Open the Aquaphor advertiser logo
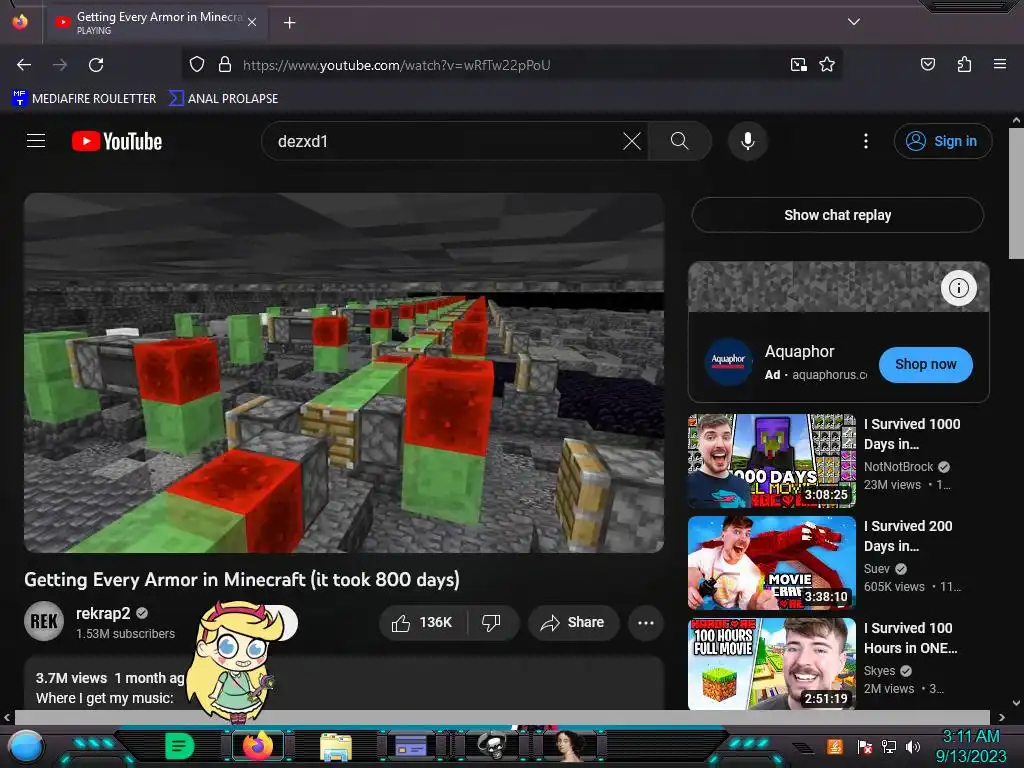 coord(728,361)
